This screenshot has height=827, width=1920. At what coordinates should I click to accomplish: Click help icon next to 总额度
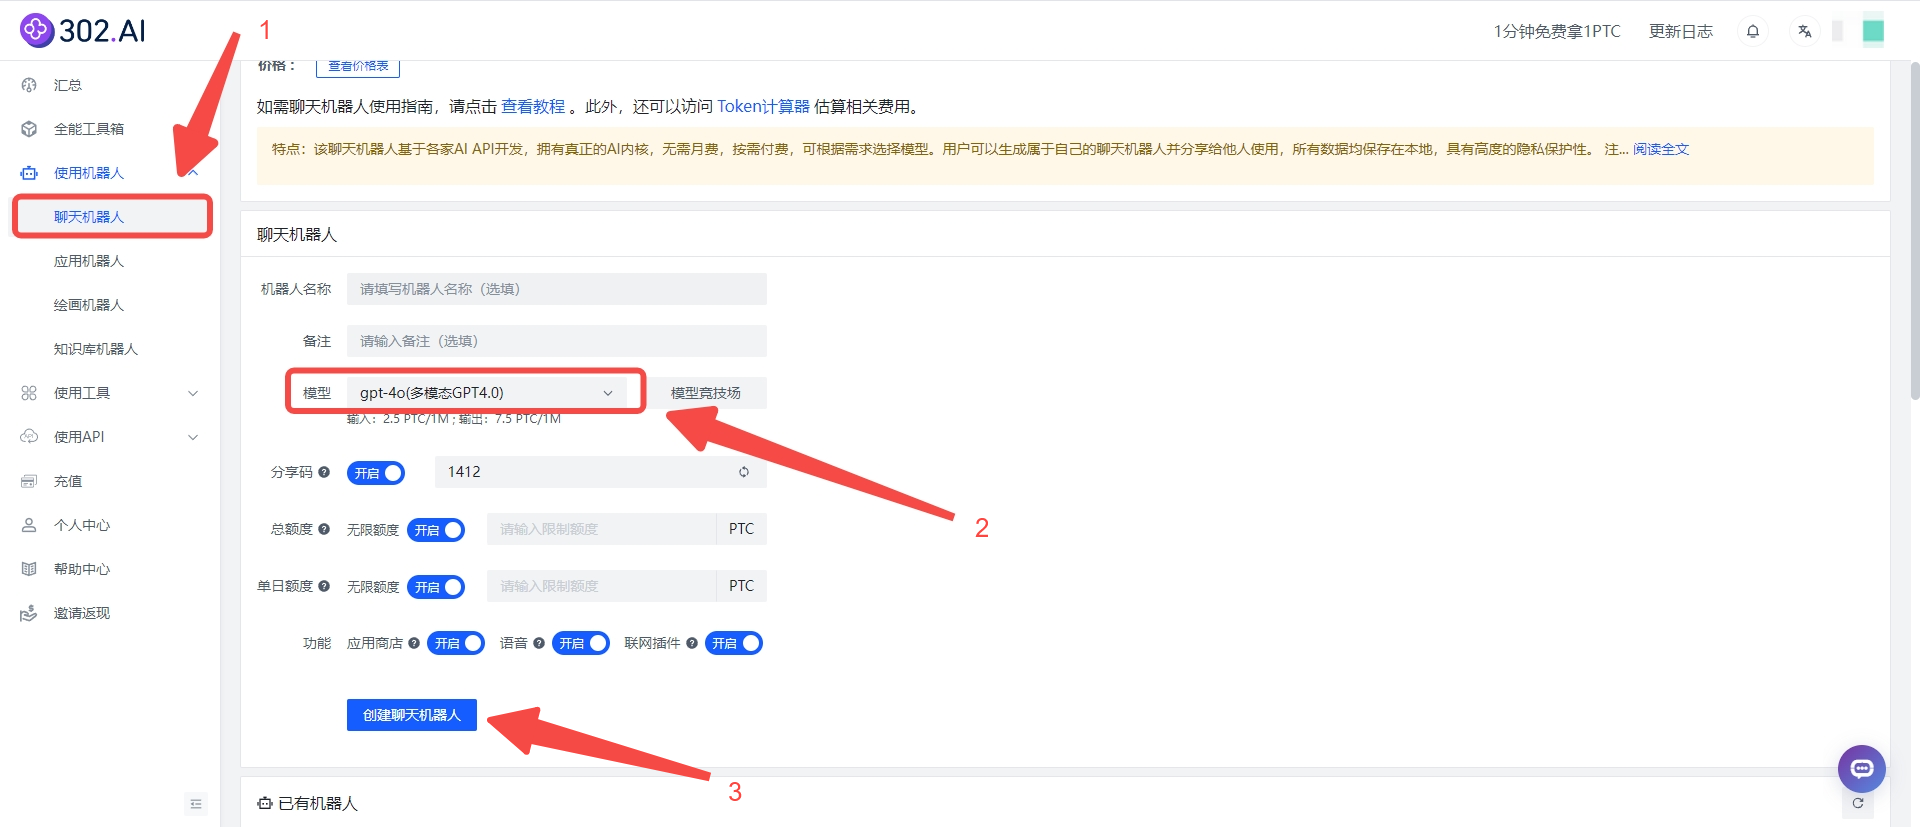(x=324, y=529)
